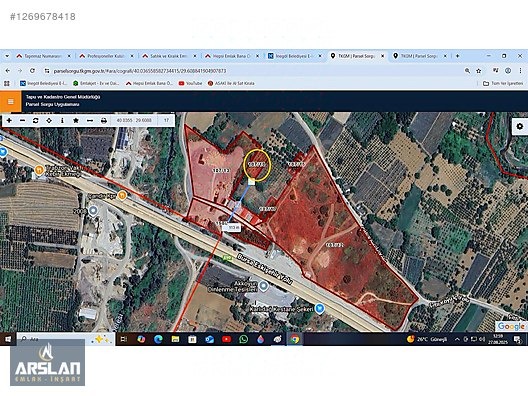Zoom out with the map minus tool
This screenshot has width=528, height=396.
pos(23,121)
